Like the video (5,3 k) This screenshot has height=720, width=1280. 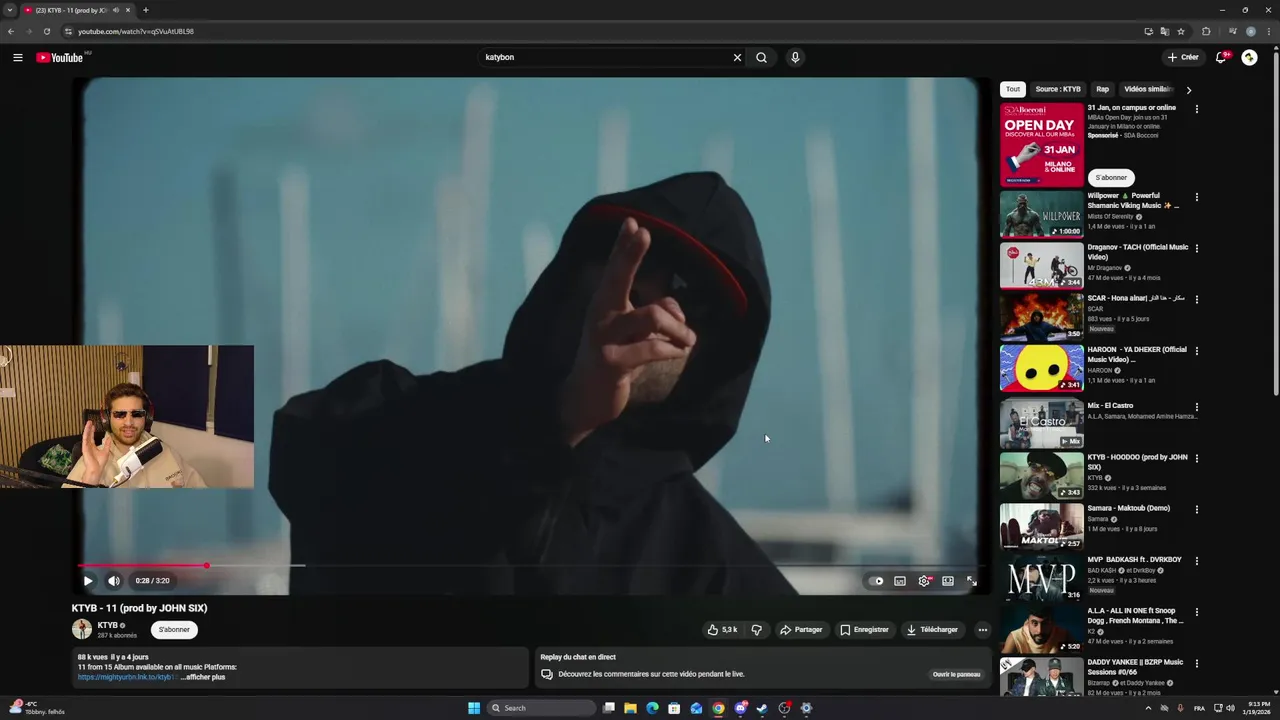[722, 630]
